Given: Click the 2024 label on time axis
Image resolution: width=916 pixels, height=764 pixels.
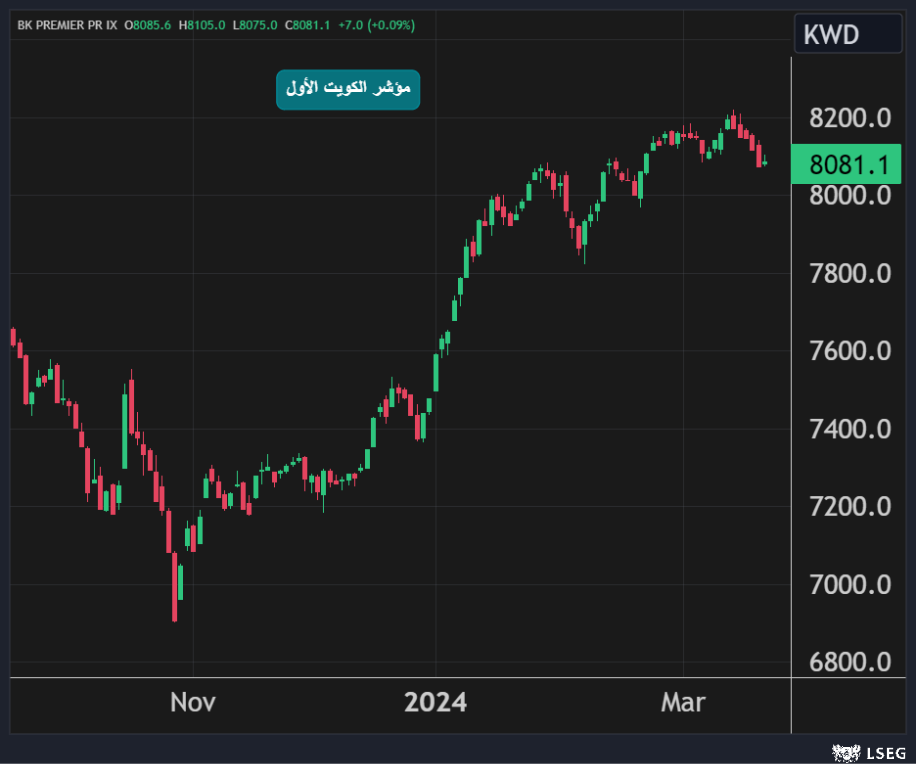Looking at the screenshot, I should [x=435, y=702].
